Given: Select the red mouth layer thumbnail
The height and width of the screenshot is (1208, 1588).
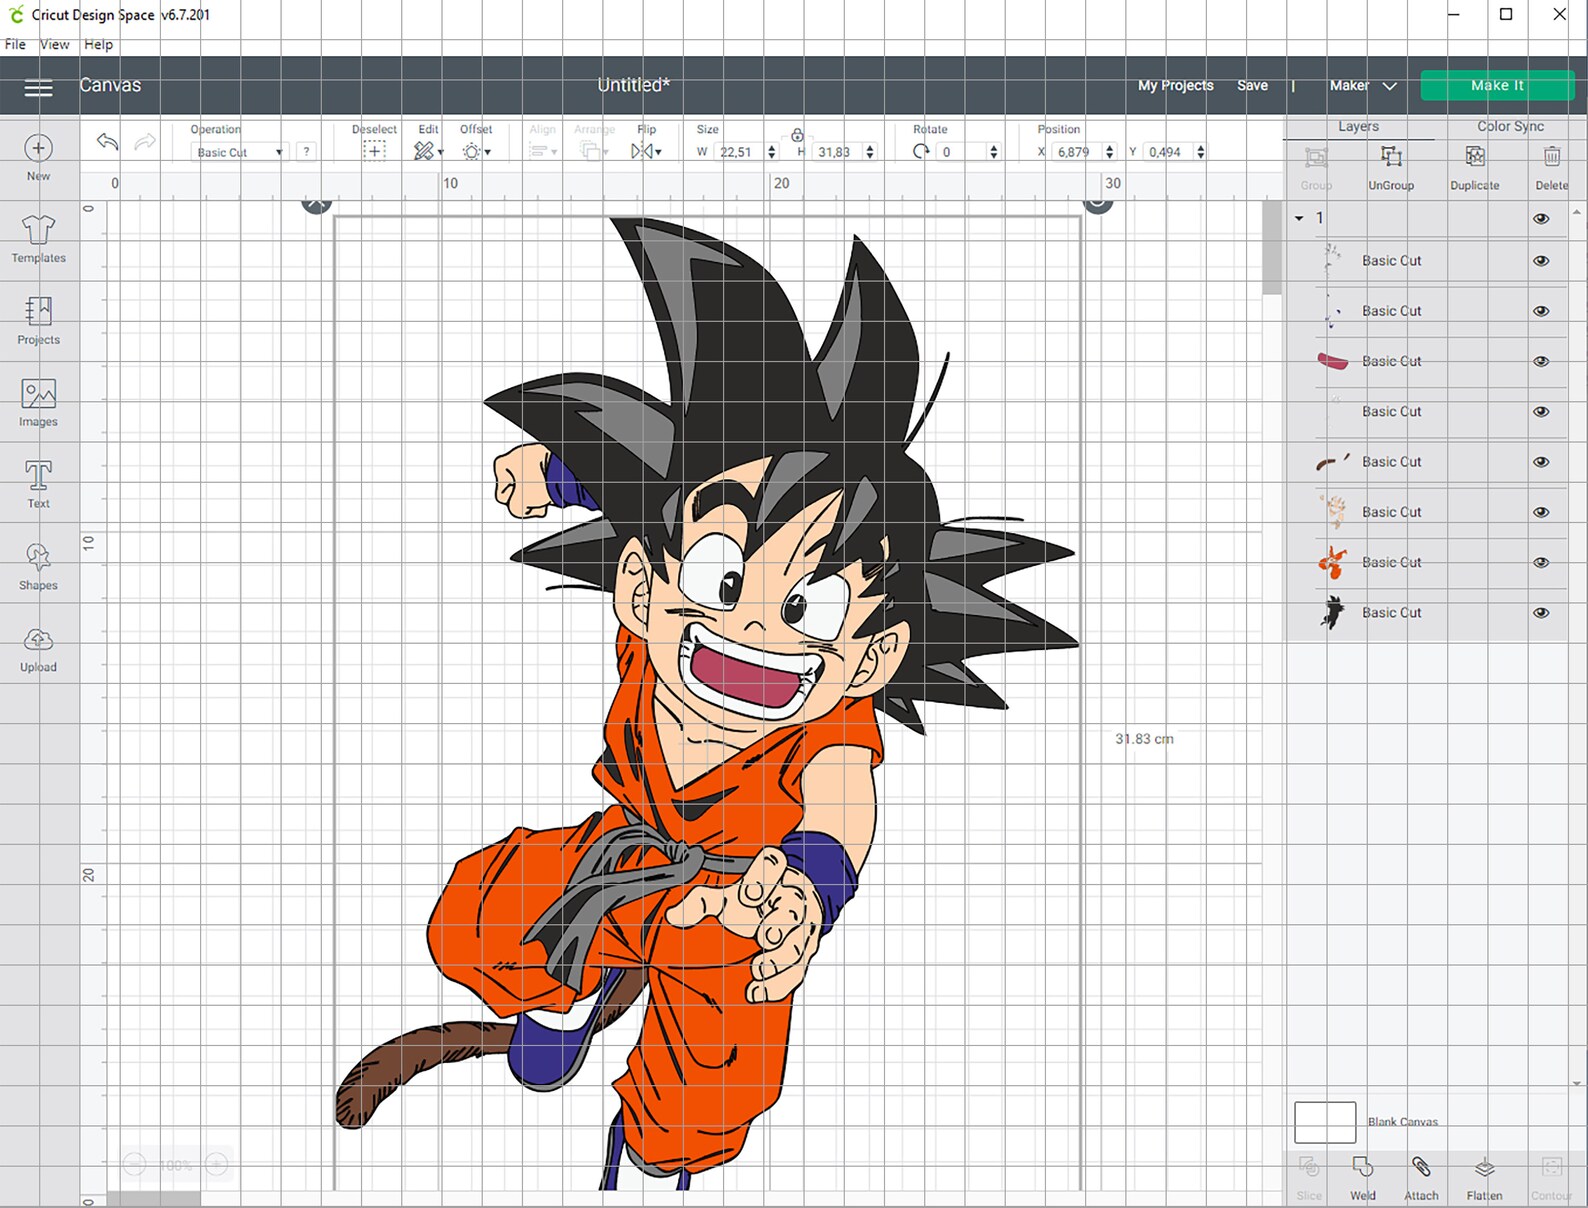Looking at the screenshot, I should [1332, 361].
